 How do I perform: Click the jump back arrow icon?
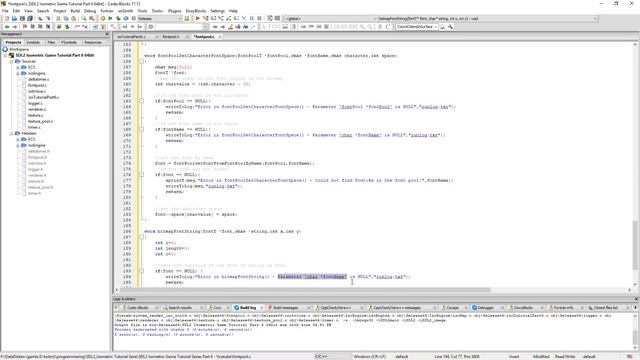click(x=7, y=27)
